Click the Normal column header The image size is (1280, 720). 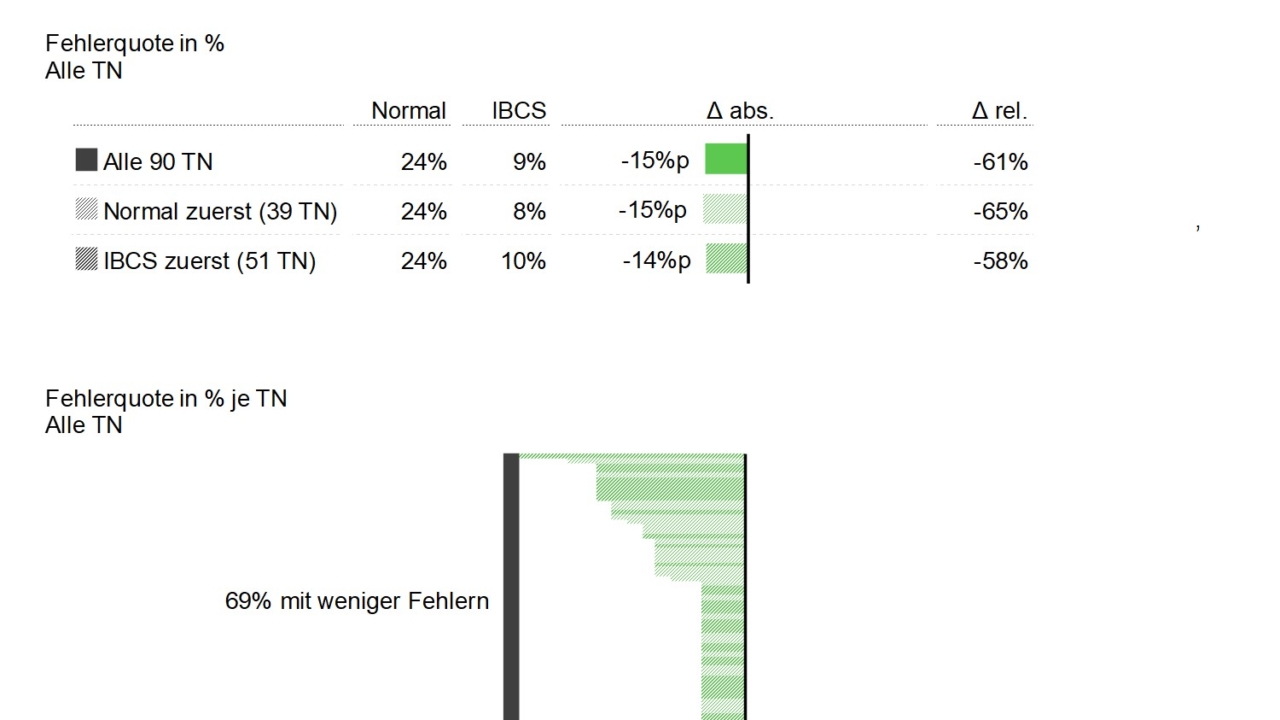(409, 111)
